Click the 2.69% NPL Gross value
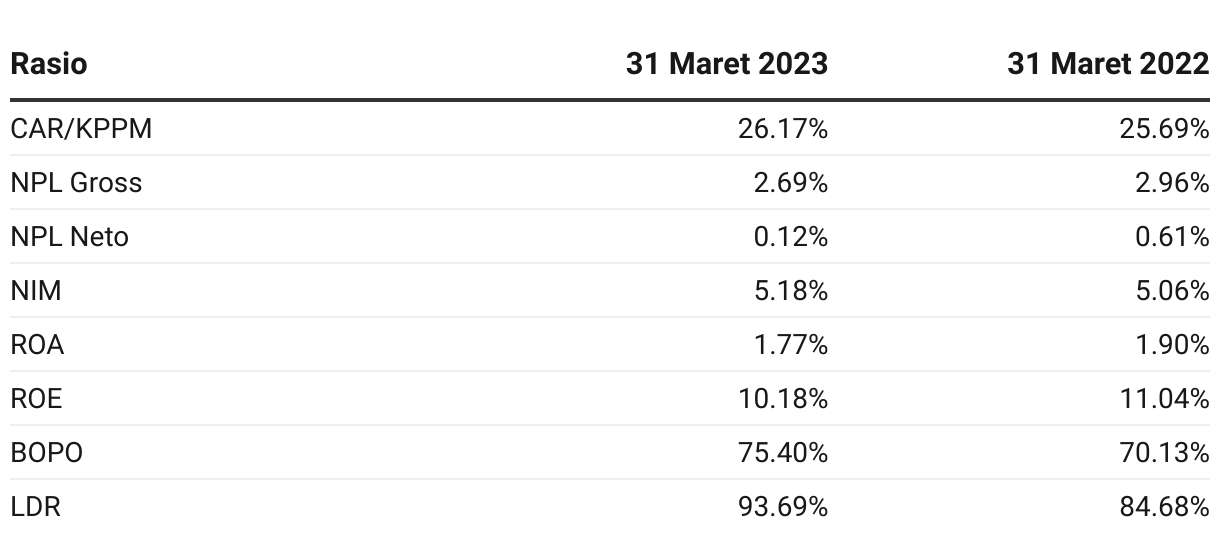This screenshot has height=542, width=1220. [x=791, y=183]
